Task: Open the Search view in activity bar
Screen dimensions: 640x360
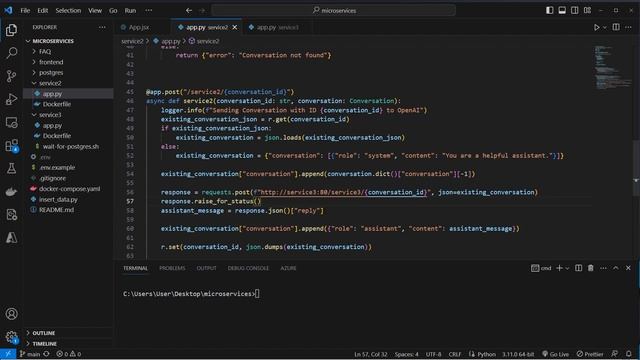Action: click(11, 53)
